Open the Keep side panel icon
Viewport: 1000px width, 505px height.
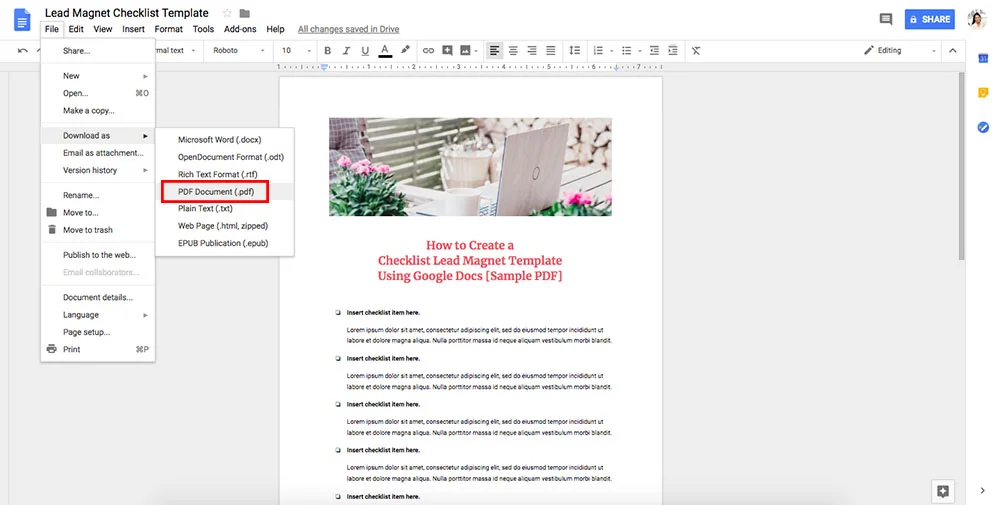point(983,93)
